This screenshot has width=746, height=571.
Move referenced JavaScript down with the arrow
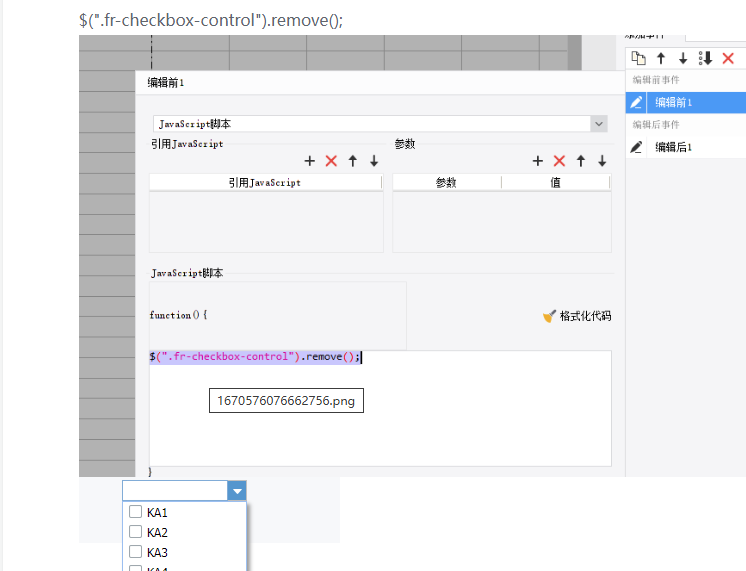coord(374,161)
